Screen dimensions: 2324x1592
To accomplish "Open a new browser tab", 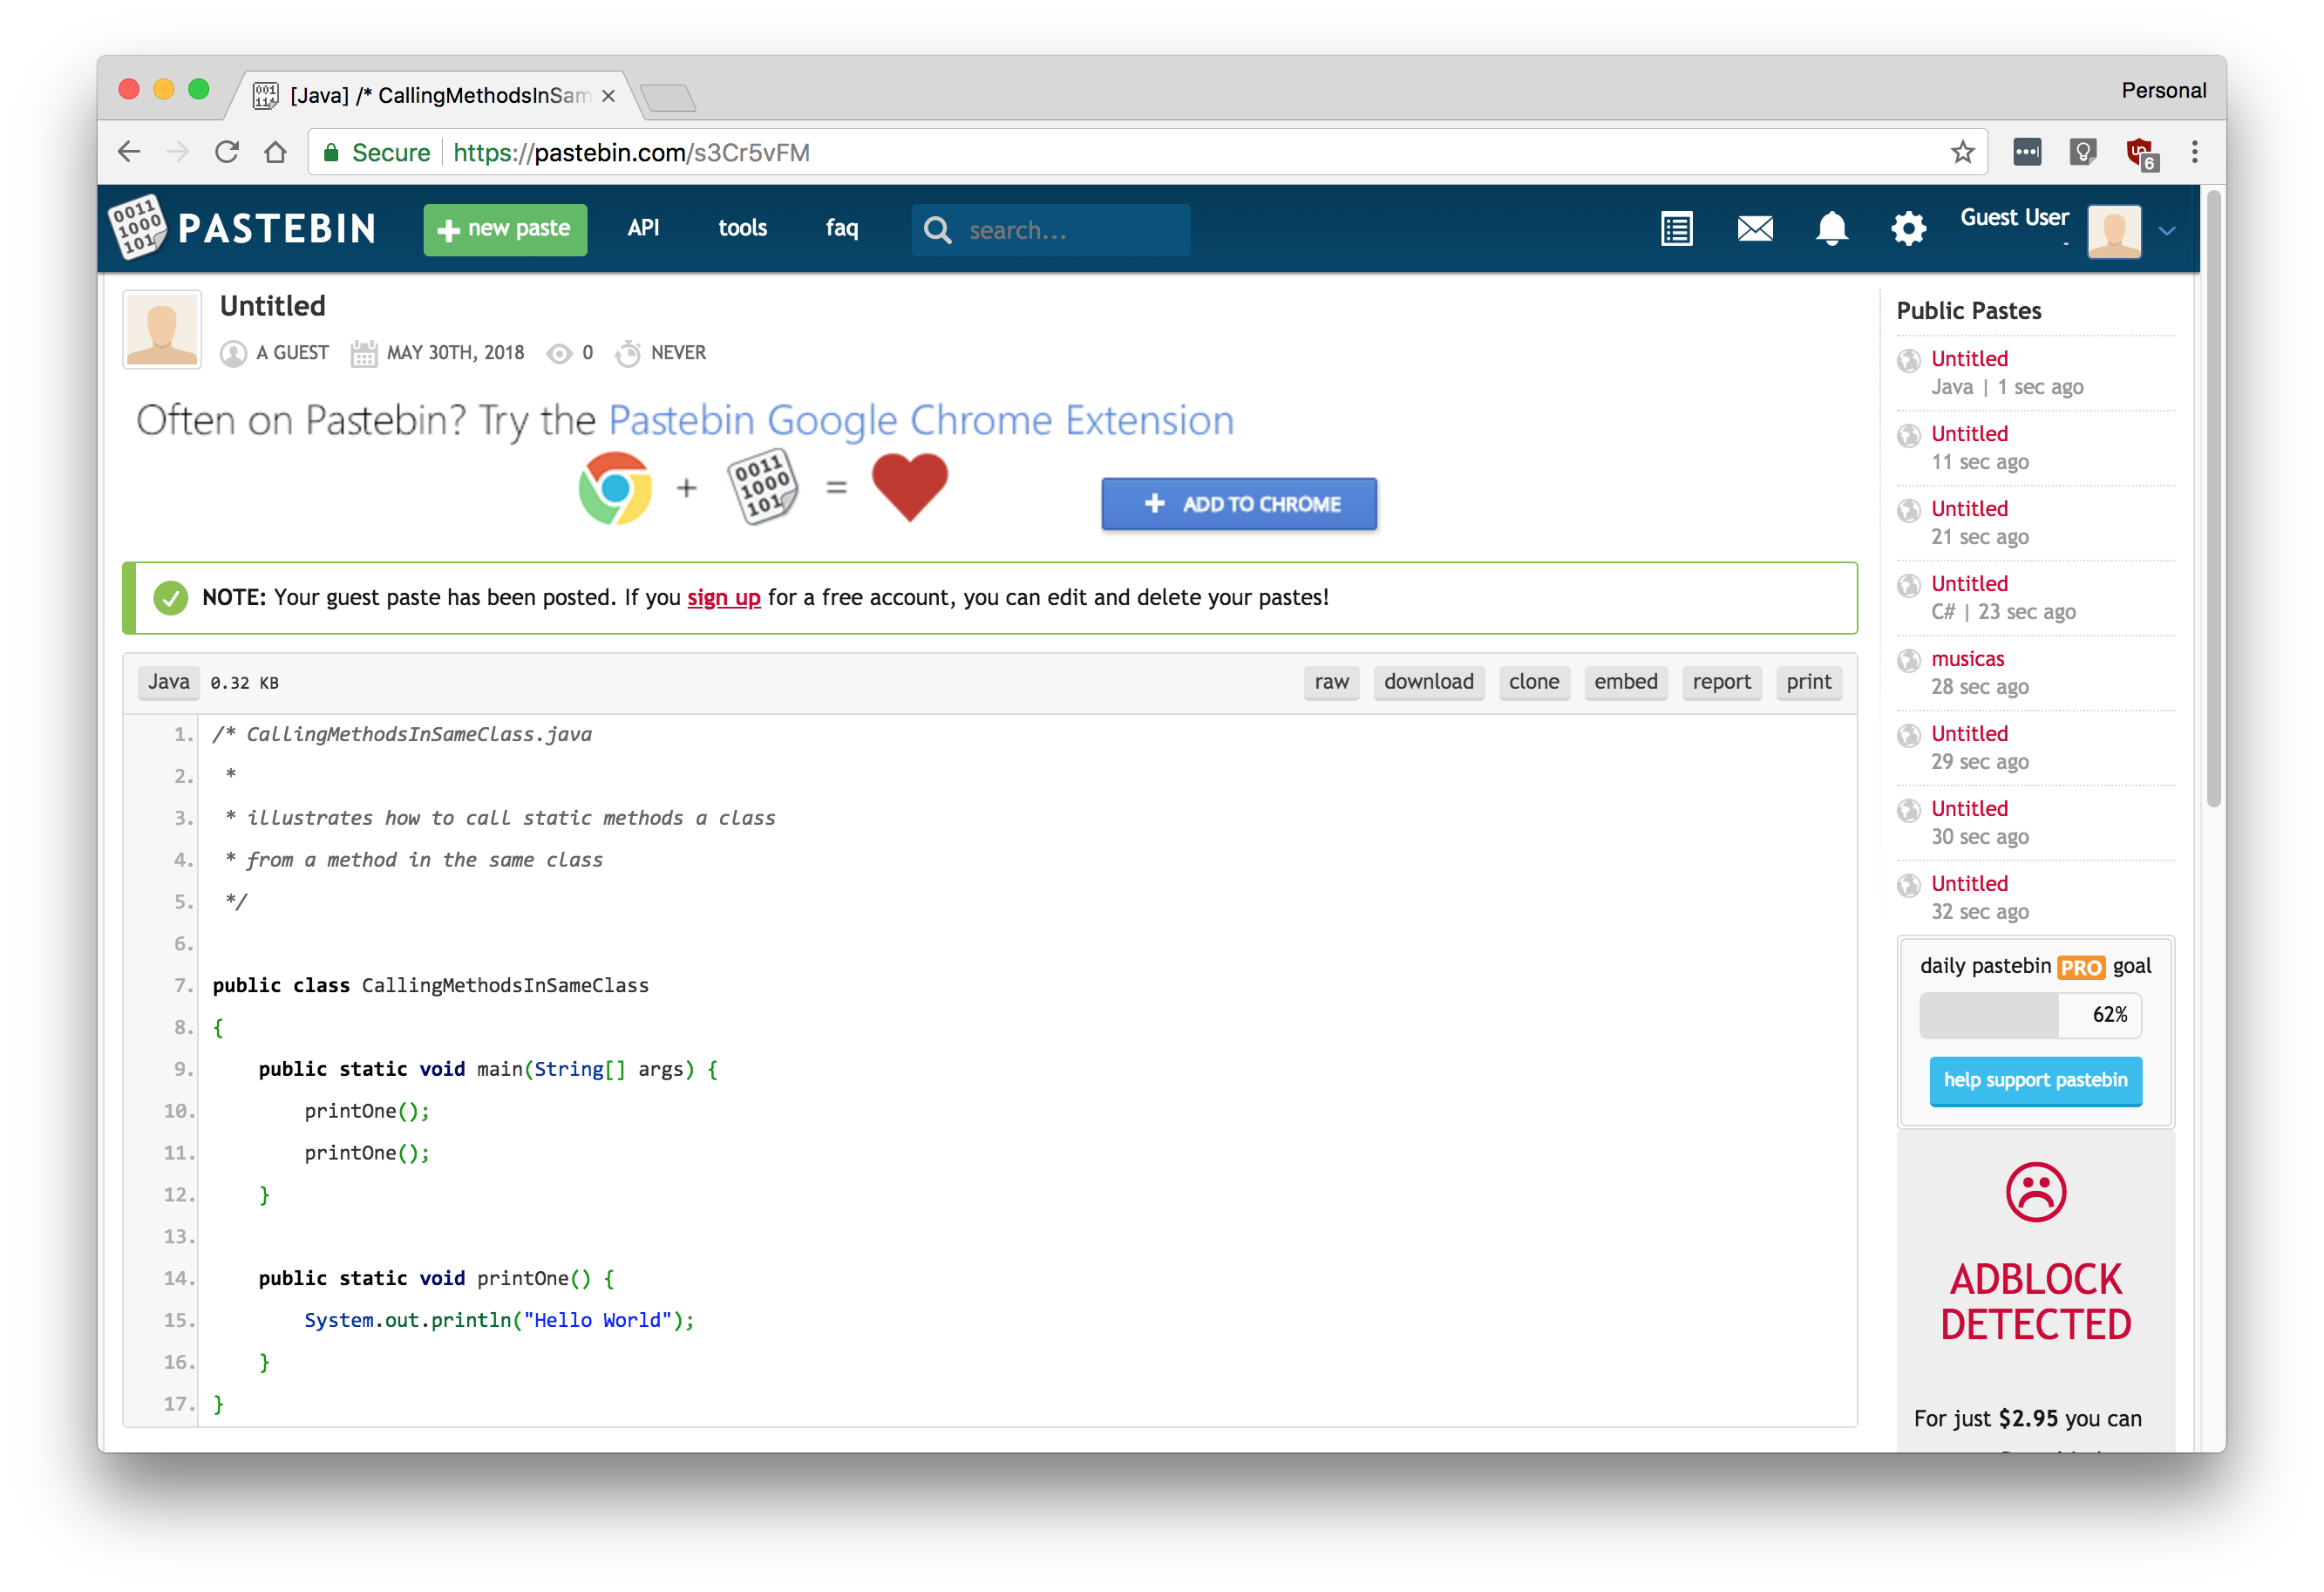I will (668, 98).
